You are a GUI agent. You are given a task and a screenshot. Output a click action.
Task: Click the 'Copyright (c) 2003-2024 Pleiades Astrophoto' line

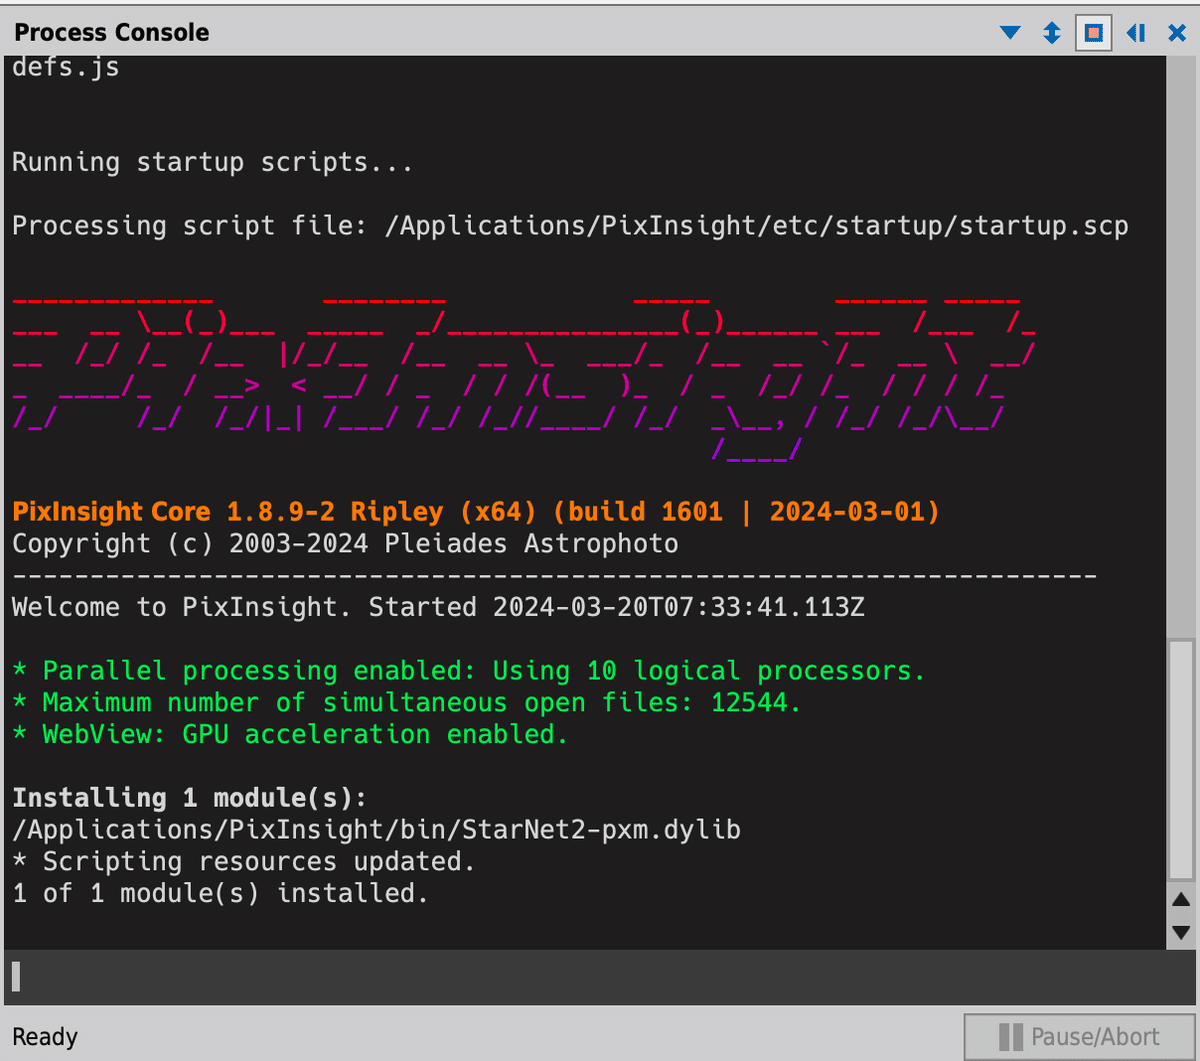coord(345,544)
